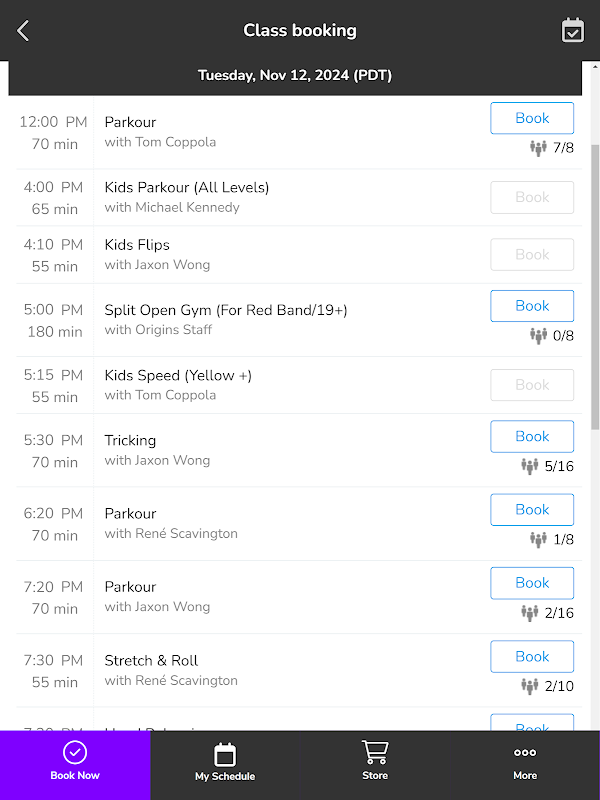Screen dimensions: 600x800
Task: Book the 12:00 PM Parkour class
Action: (532, 118)
